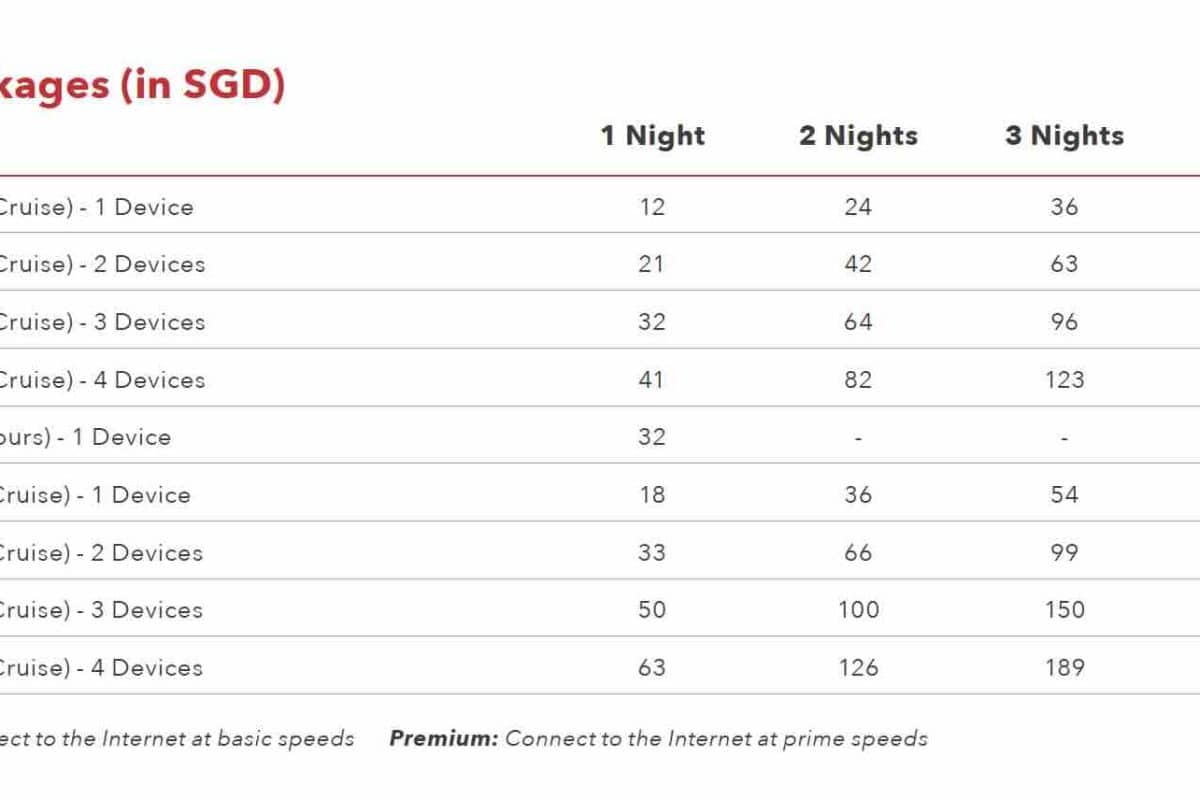Click the cell containing 42
1200x800 pixels.
[858, 264]
